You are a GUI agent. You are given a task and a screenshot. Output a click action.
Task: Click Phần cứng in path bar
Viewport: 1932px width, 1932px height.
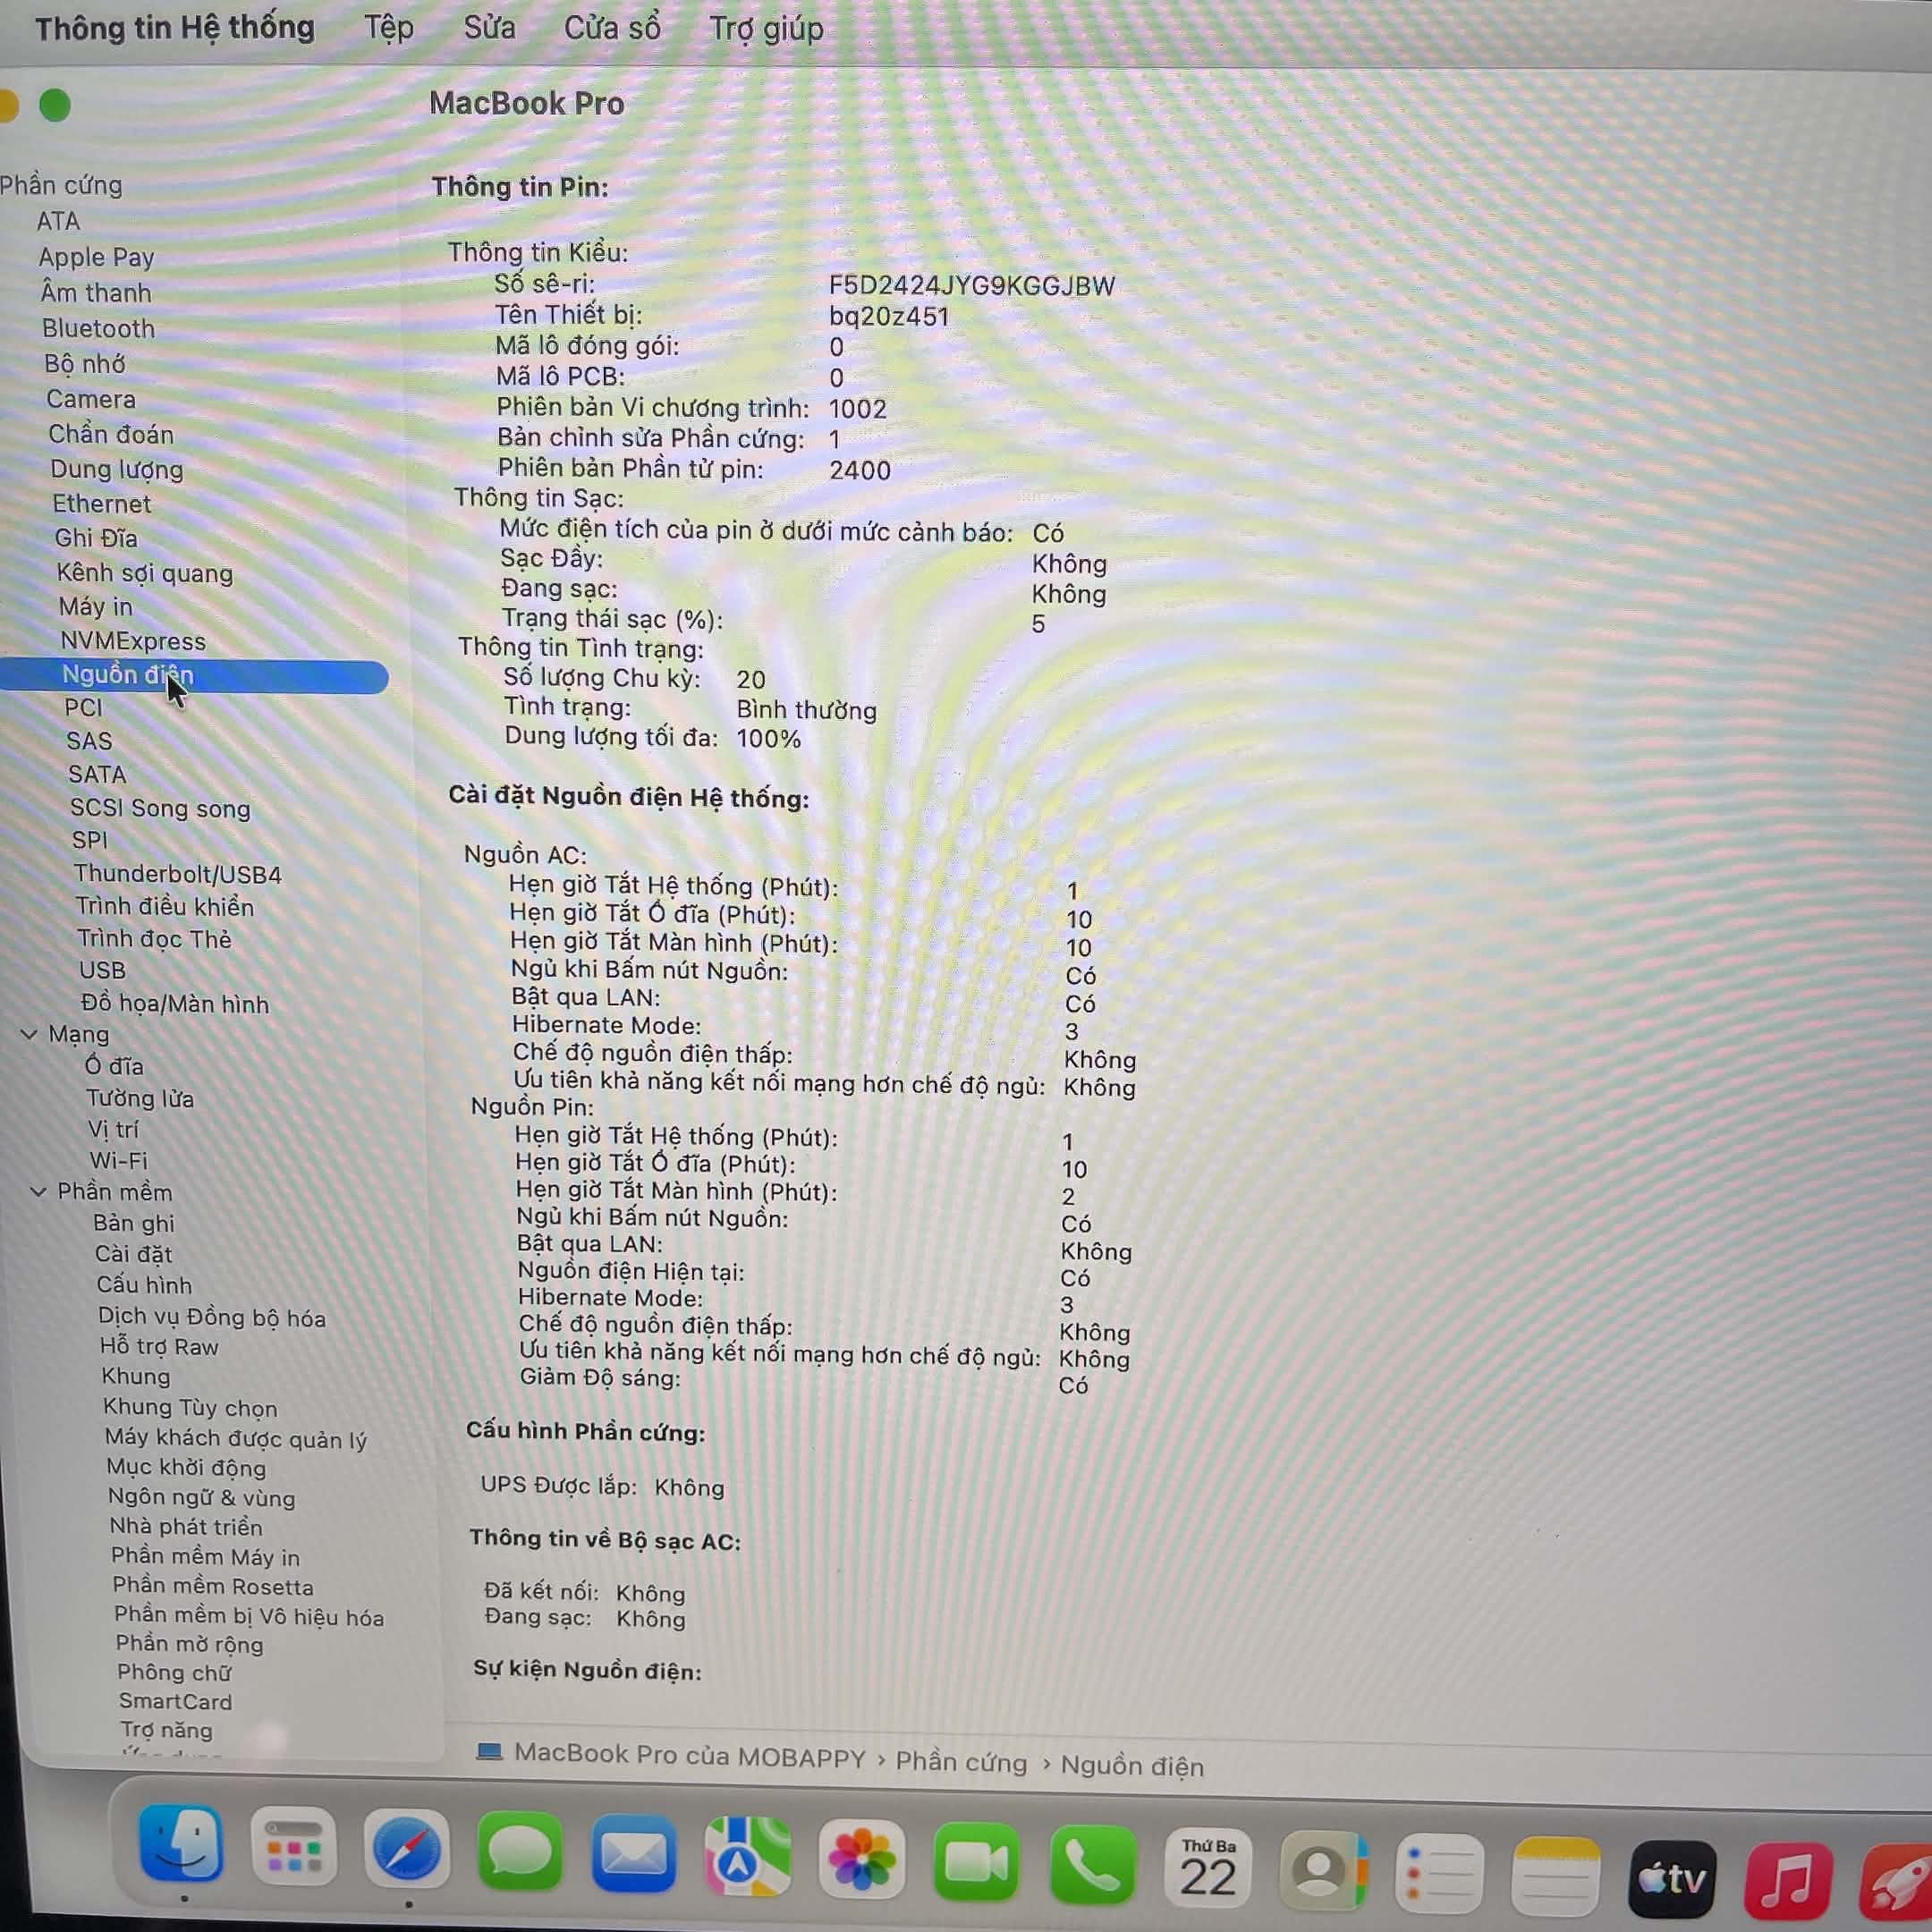click(x=961, y=1761)
